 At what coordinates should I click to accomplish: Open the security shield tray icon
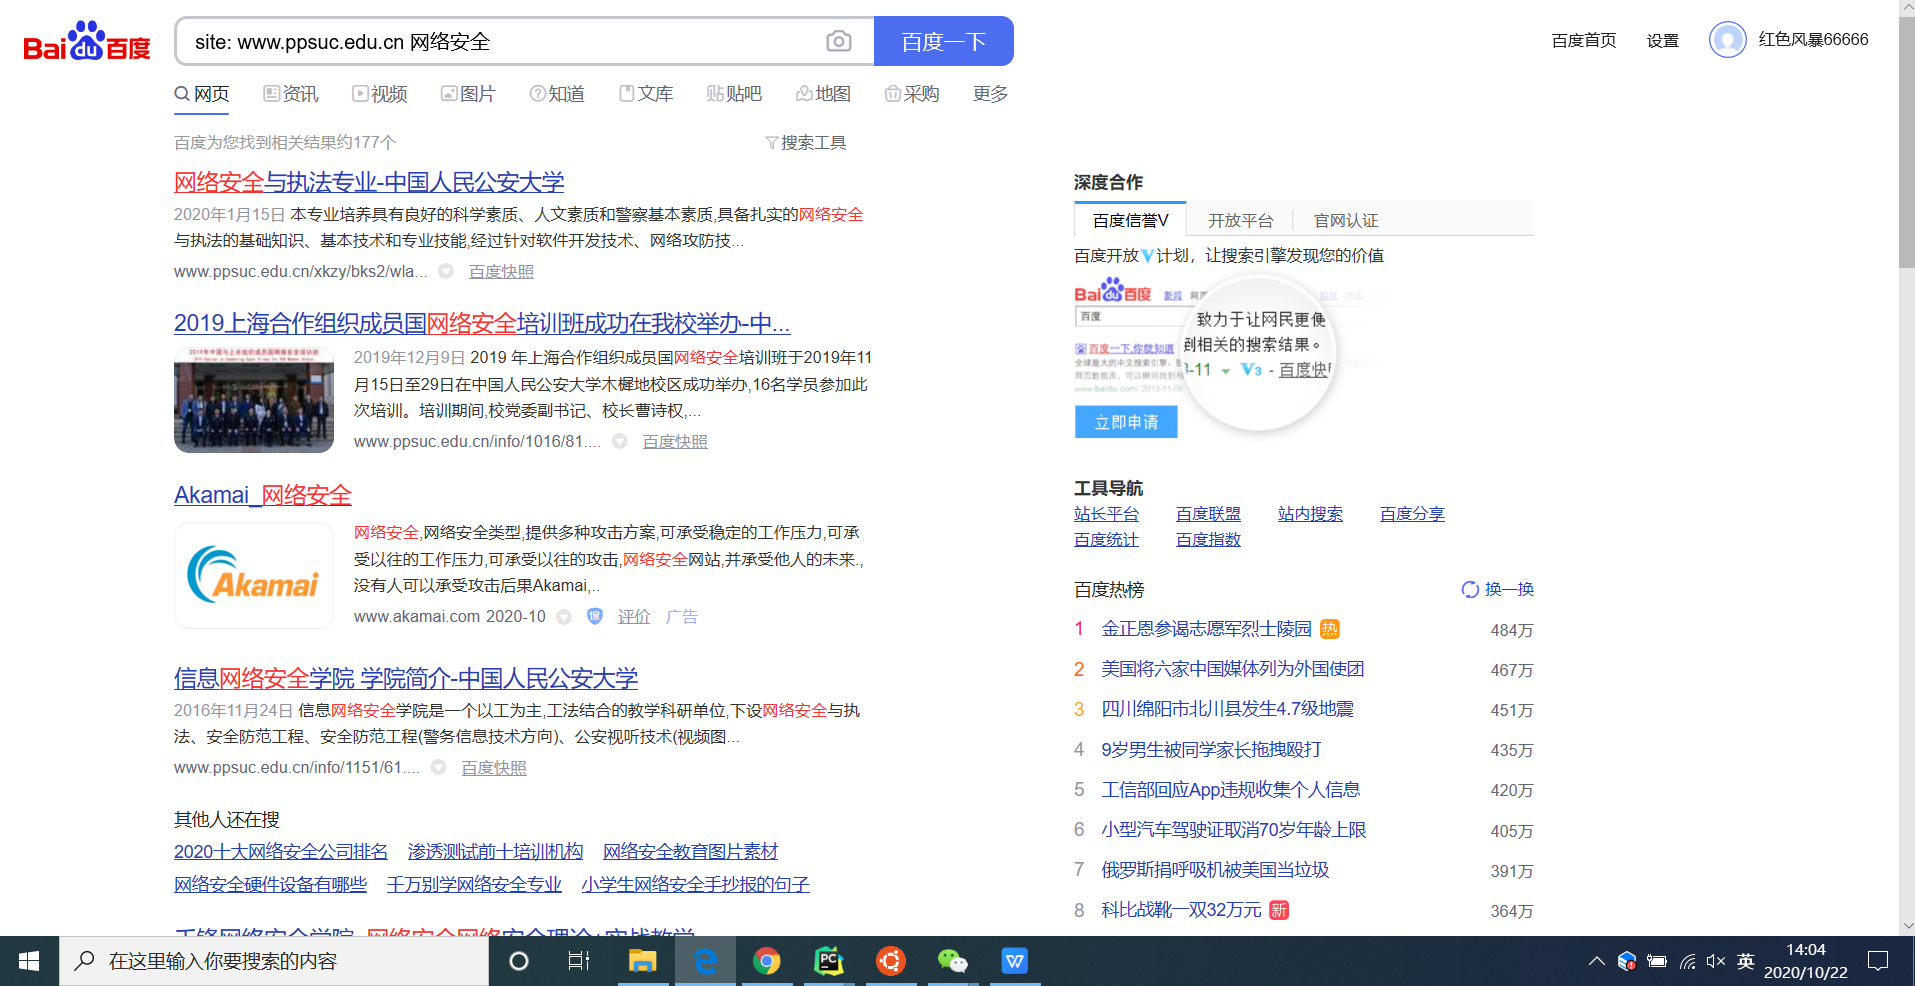click(1627, 961)
